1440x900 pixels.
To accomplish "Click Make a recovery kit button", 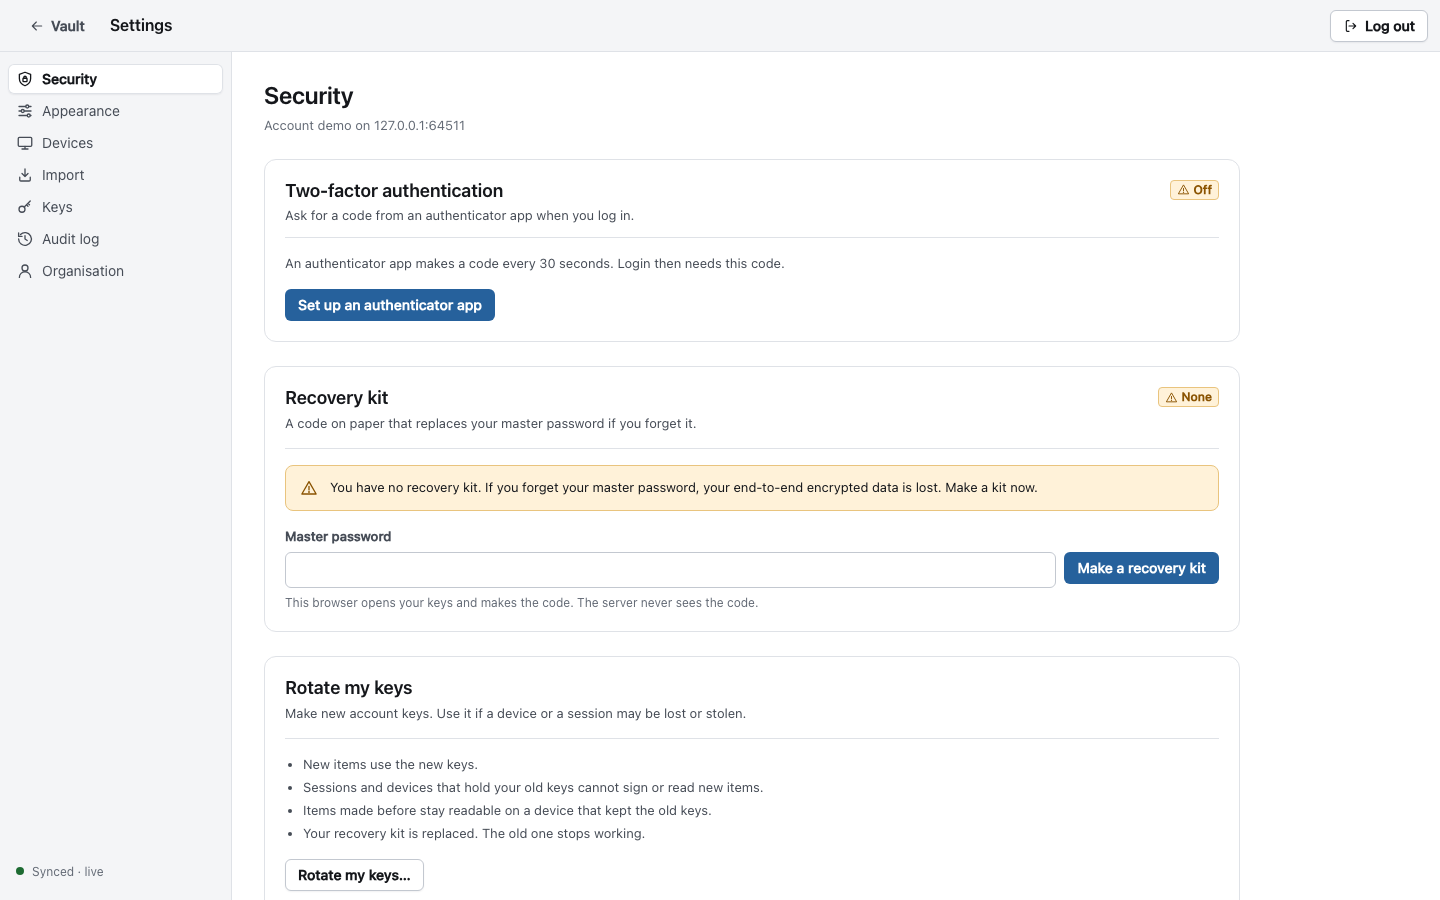I will pos(1141,568).
